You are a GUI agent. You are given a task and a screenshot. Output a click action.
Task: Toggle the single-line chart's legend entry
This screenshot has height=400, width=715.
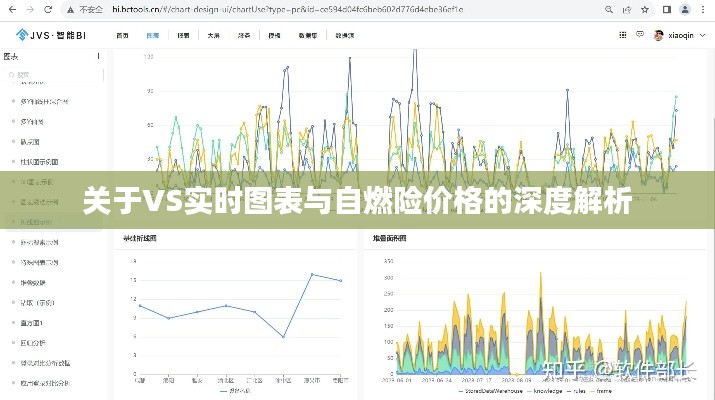pos(235,391)
